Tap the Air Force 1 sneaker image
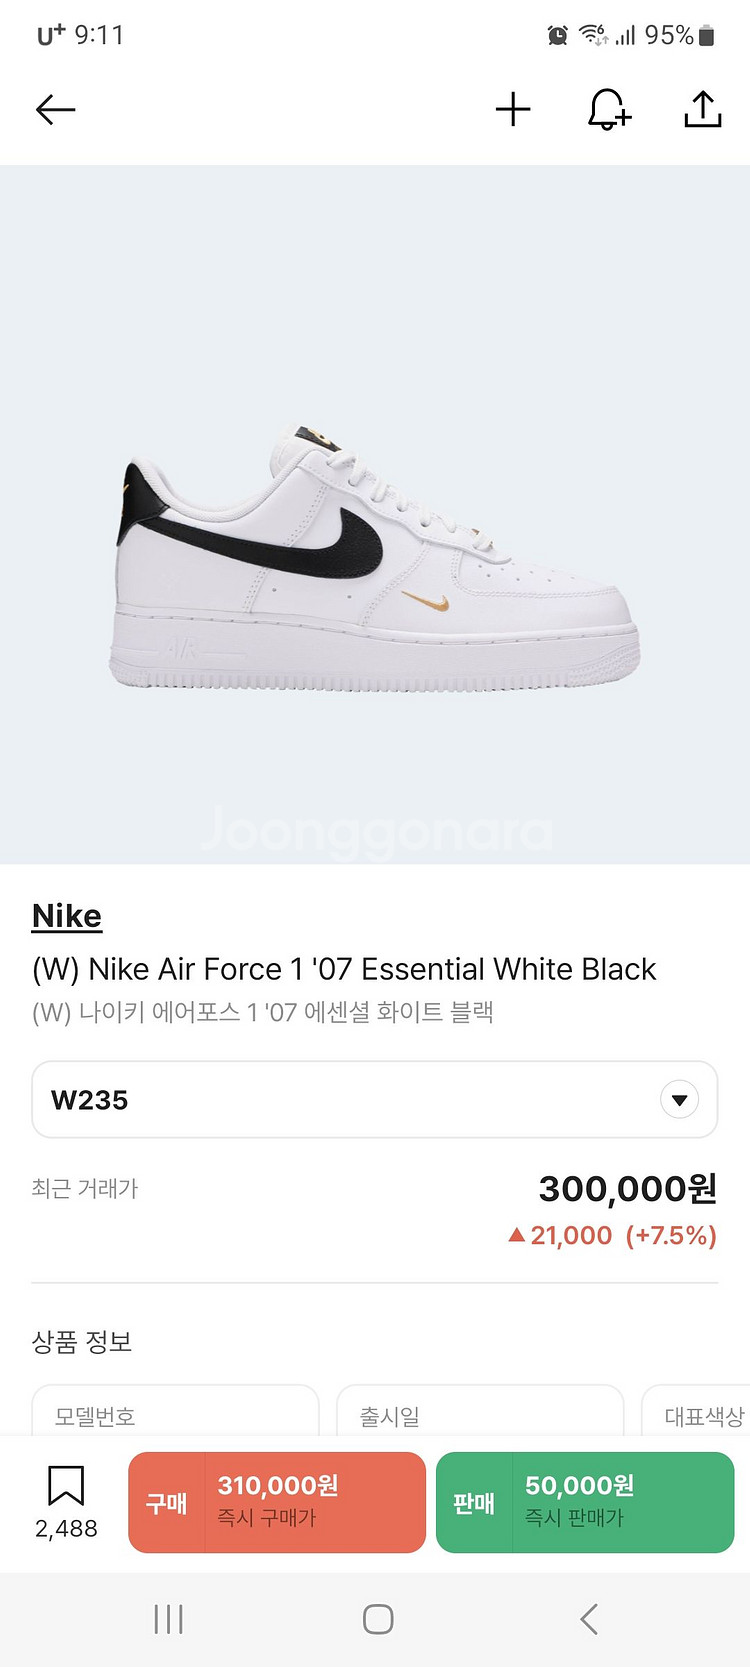750x1667 pixels. (x=374, y=560)
